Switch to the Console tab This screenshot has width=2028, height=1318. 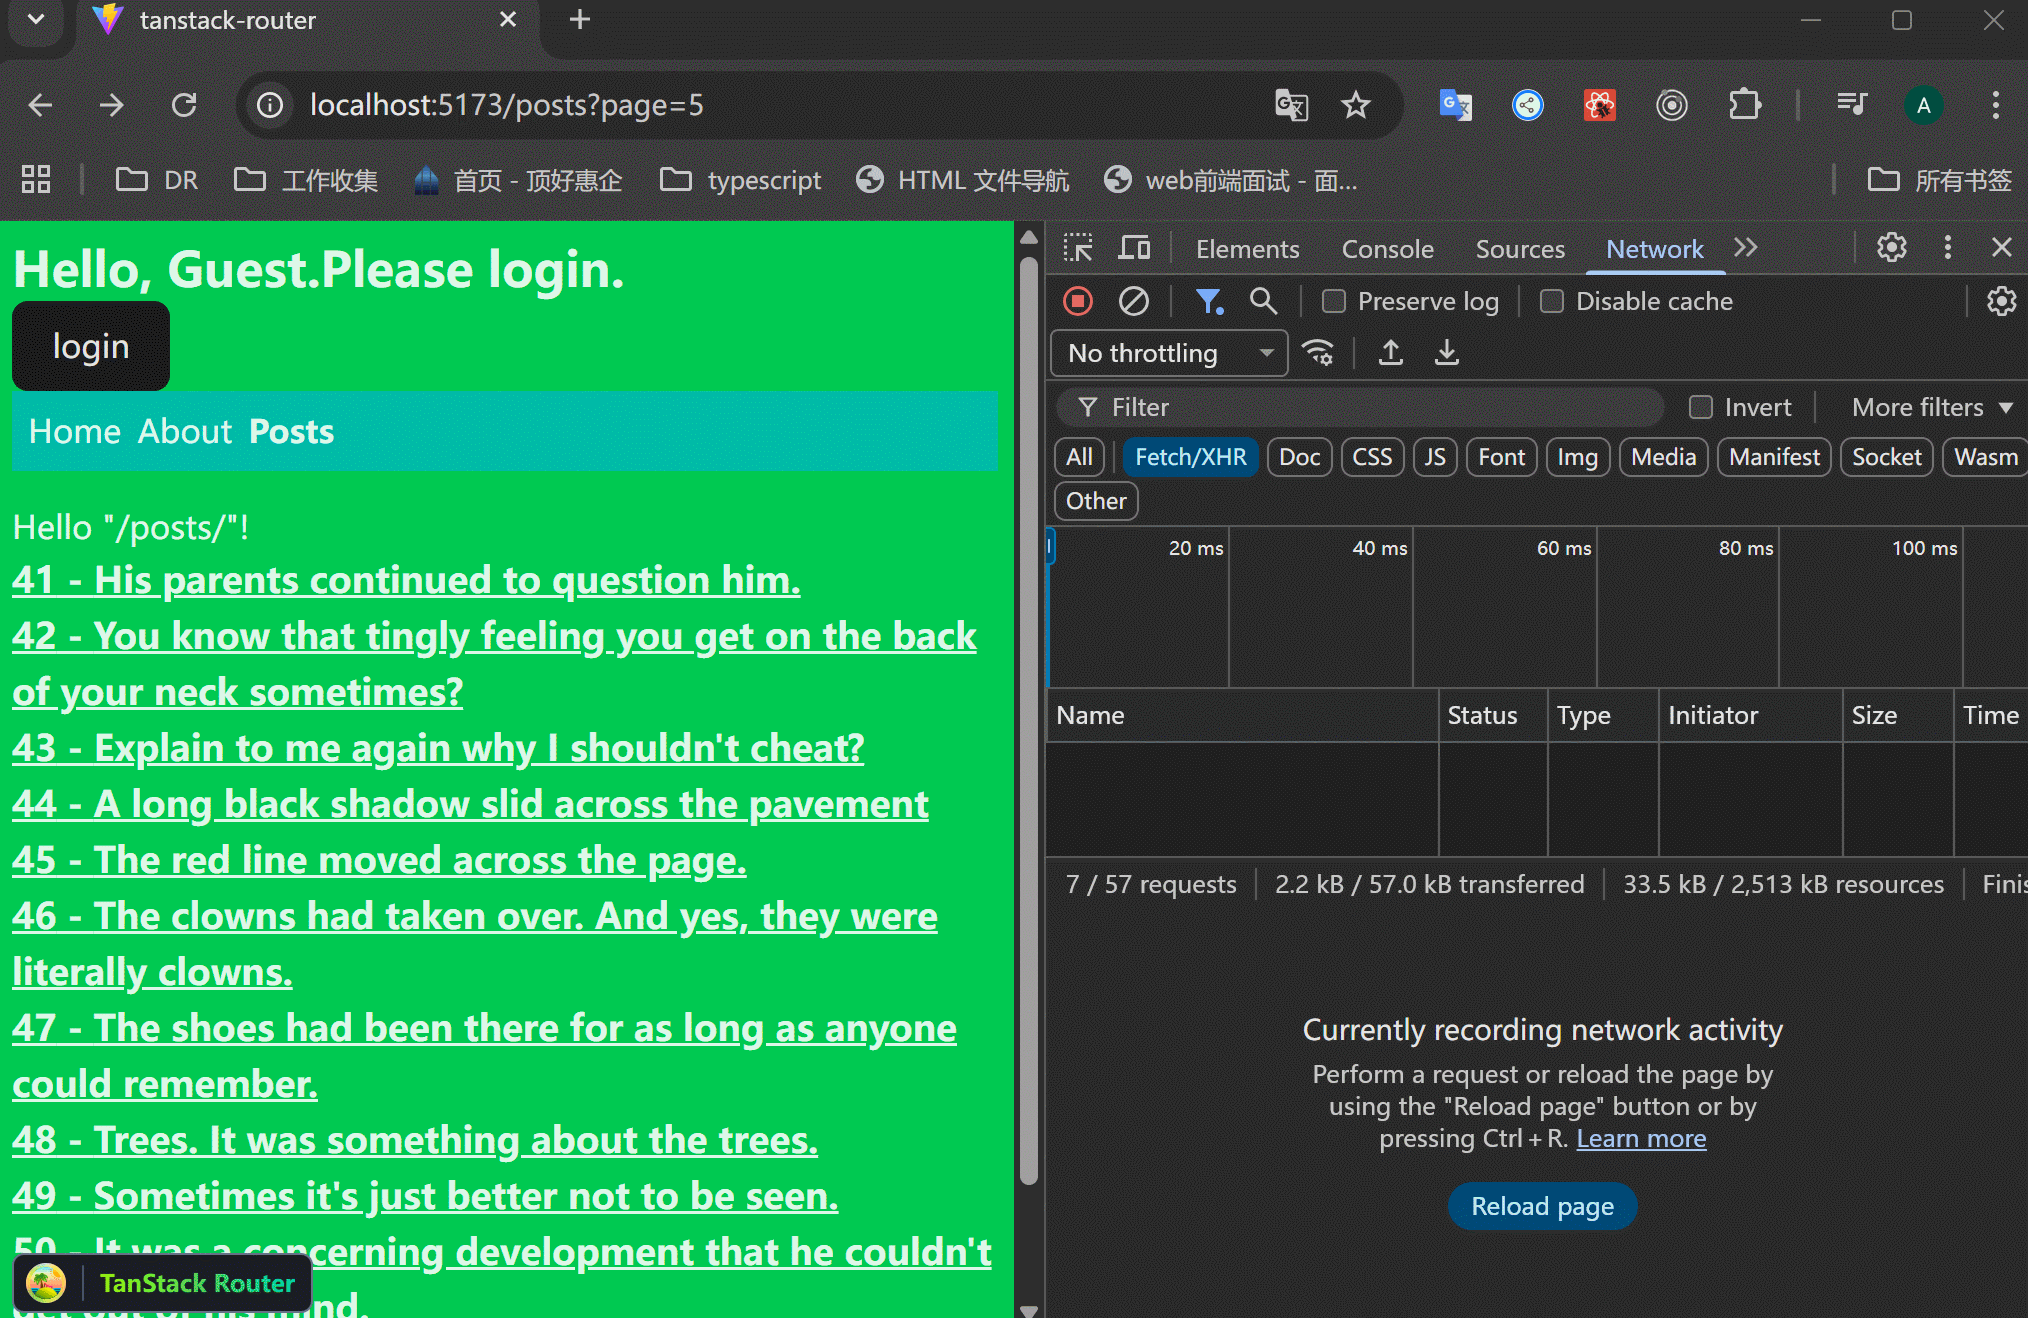(x=1387, y=249)
